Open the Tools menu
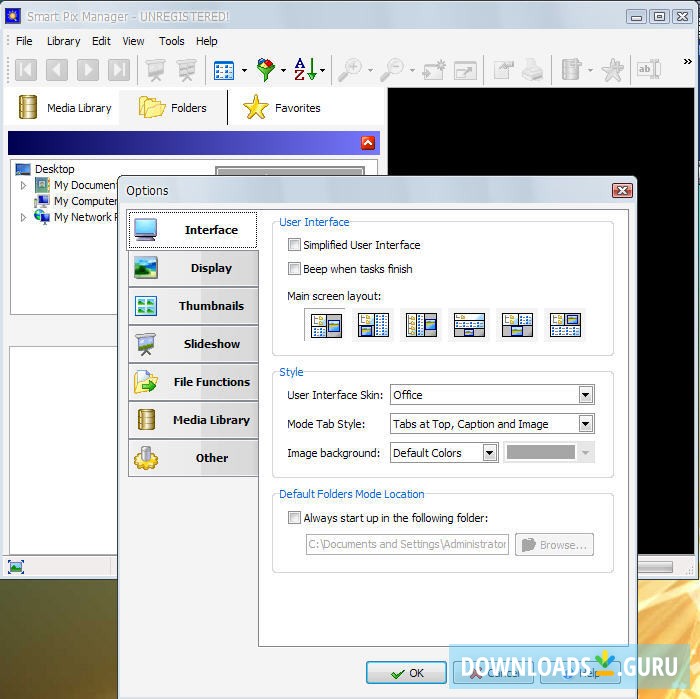Screen dimensions: 700x699 pos(171,41)
